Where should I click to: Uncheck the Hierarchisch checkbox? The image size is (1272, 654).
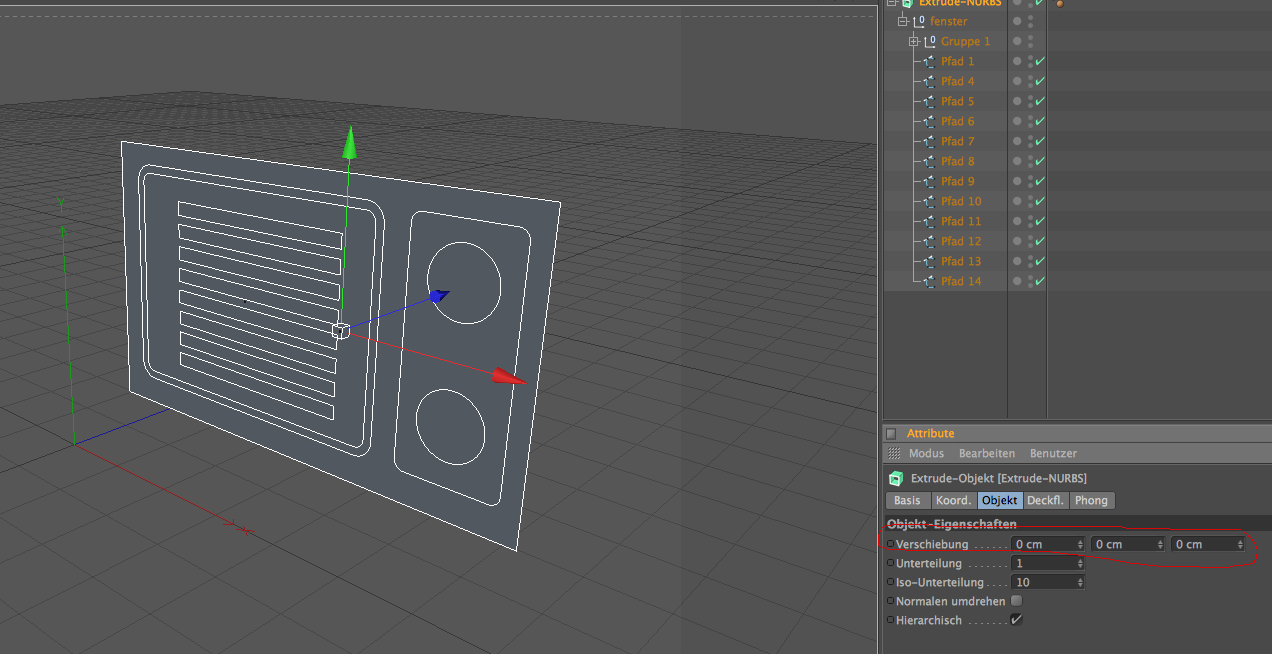pyautogui.click(x=1016, y=620)
